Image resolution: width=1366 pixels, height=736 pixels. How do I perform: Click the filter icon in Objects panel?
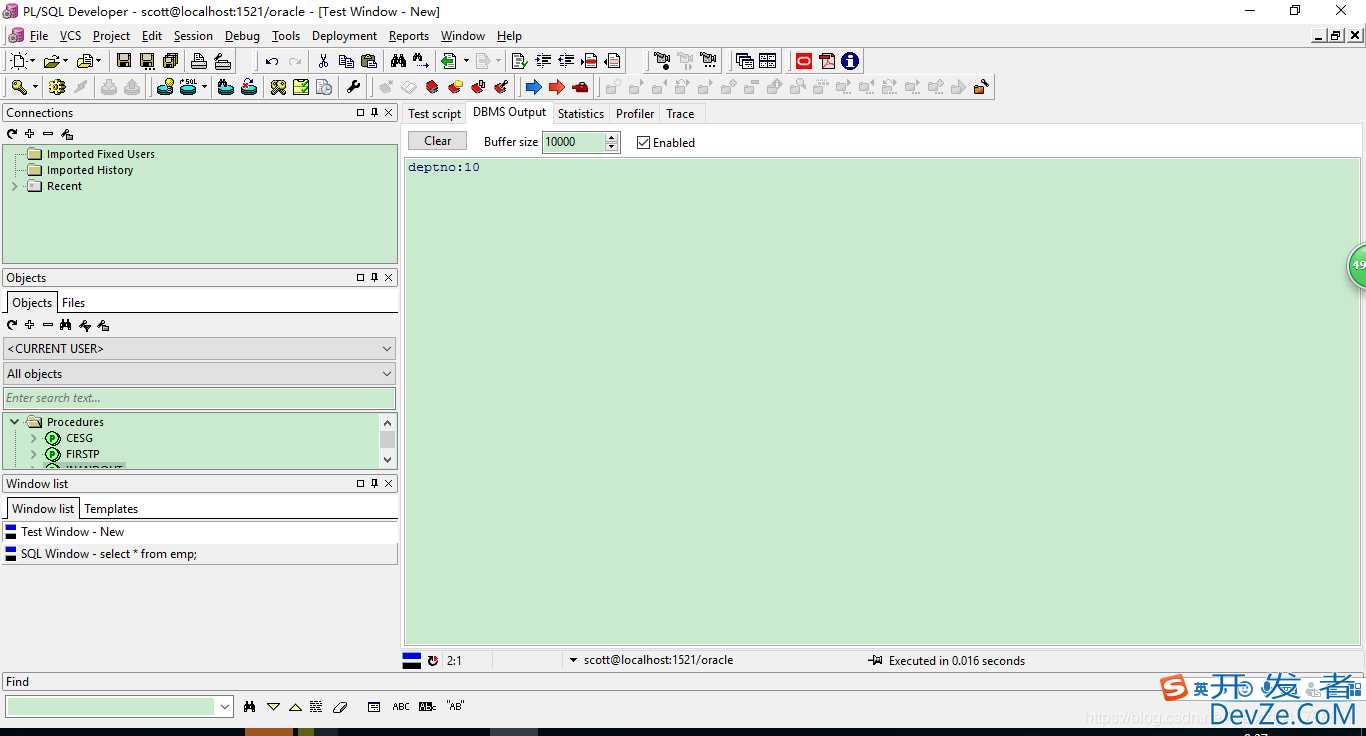click(84, 325)
